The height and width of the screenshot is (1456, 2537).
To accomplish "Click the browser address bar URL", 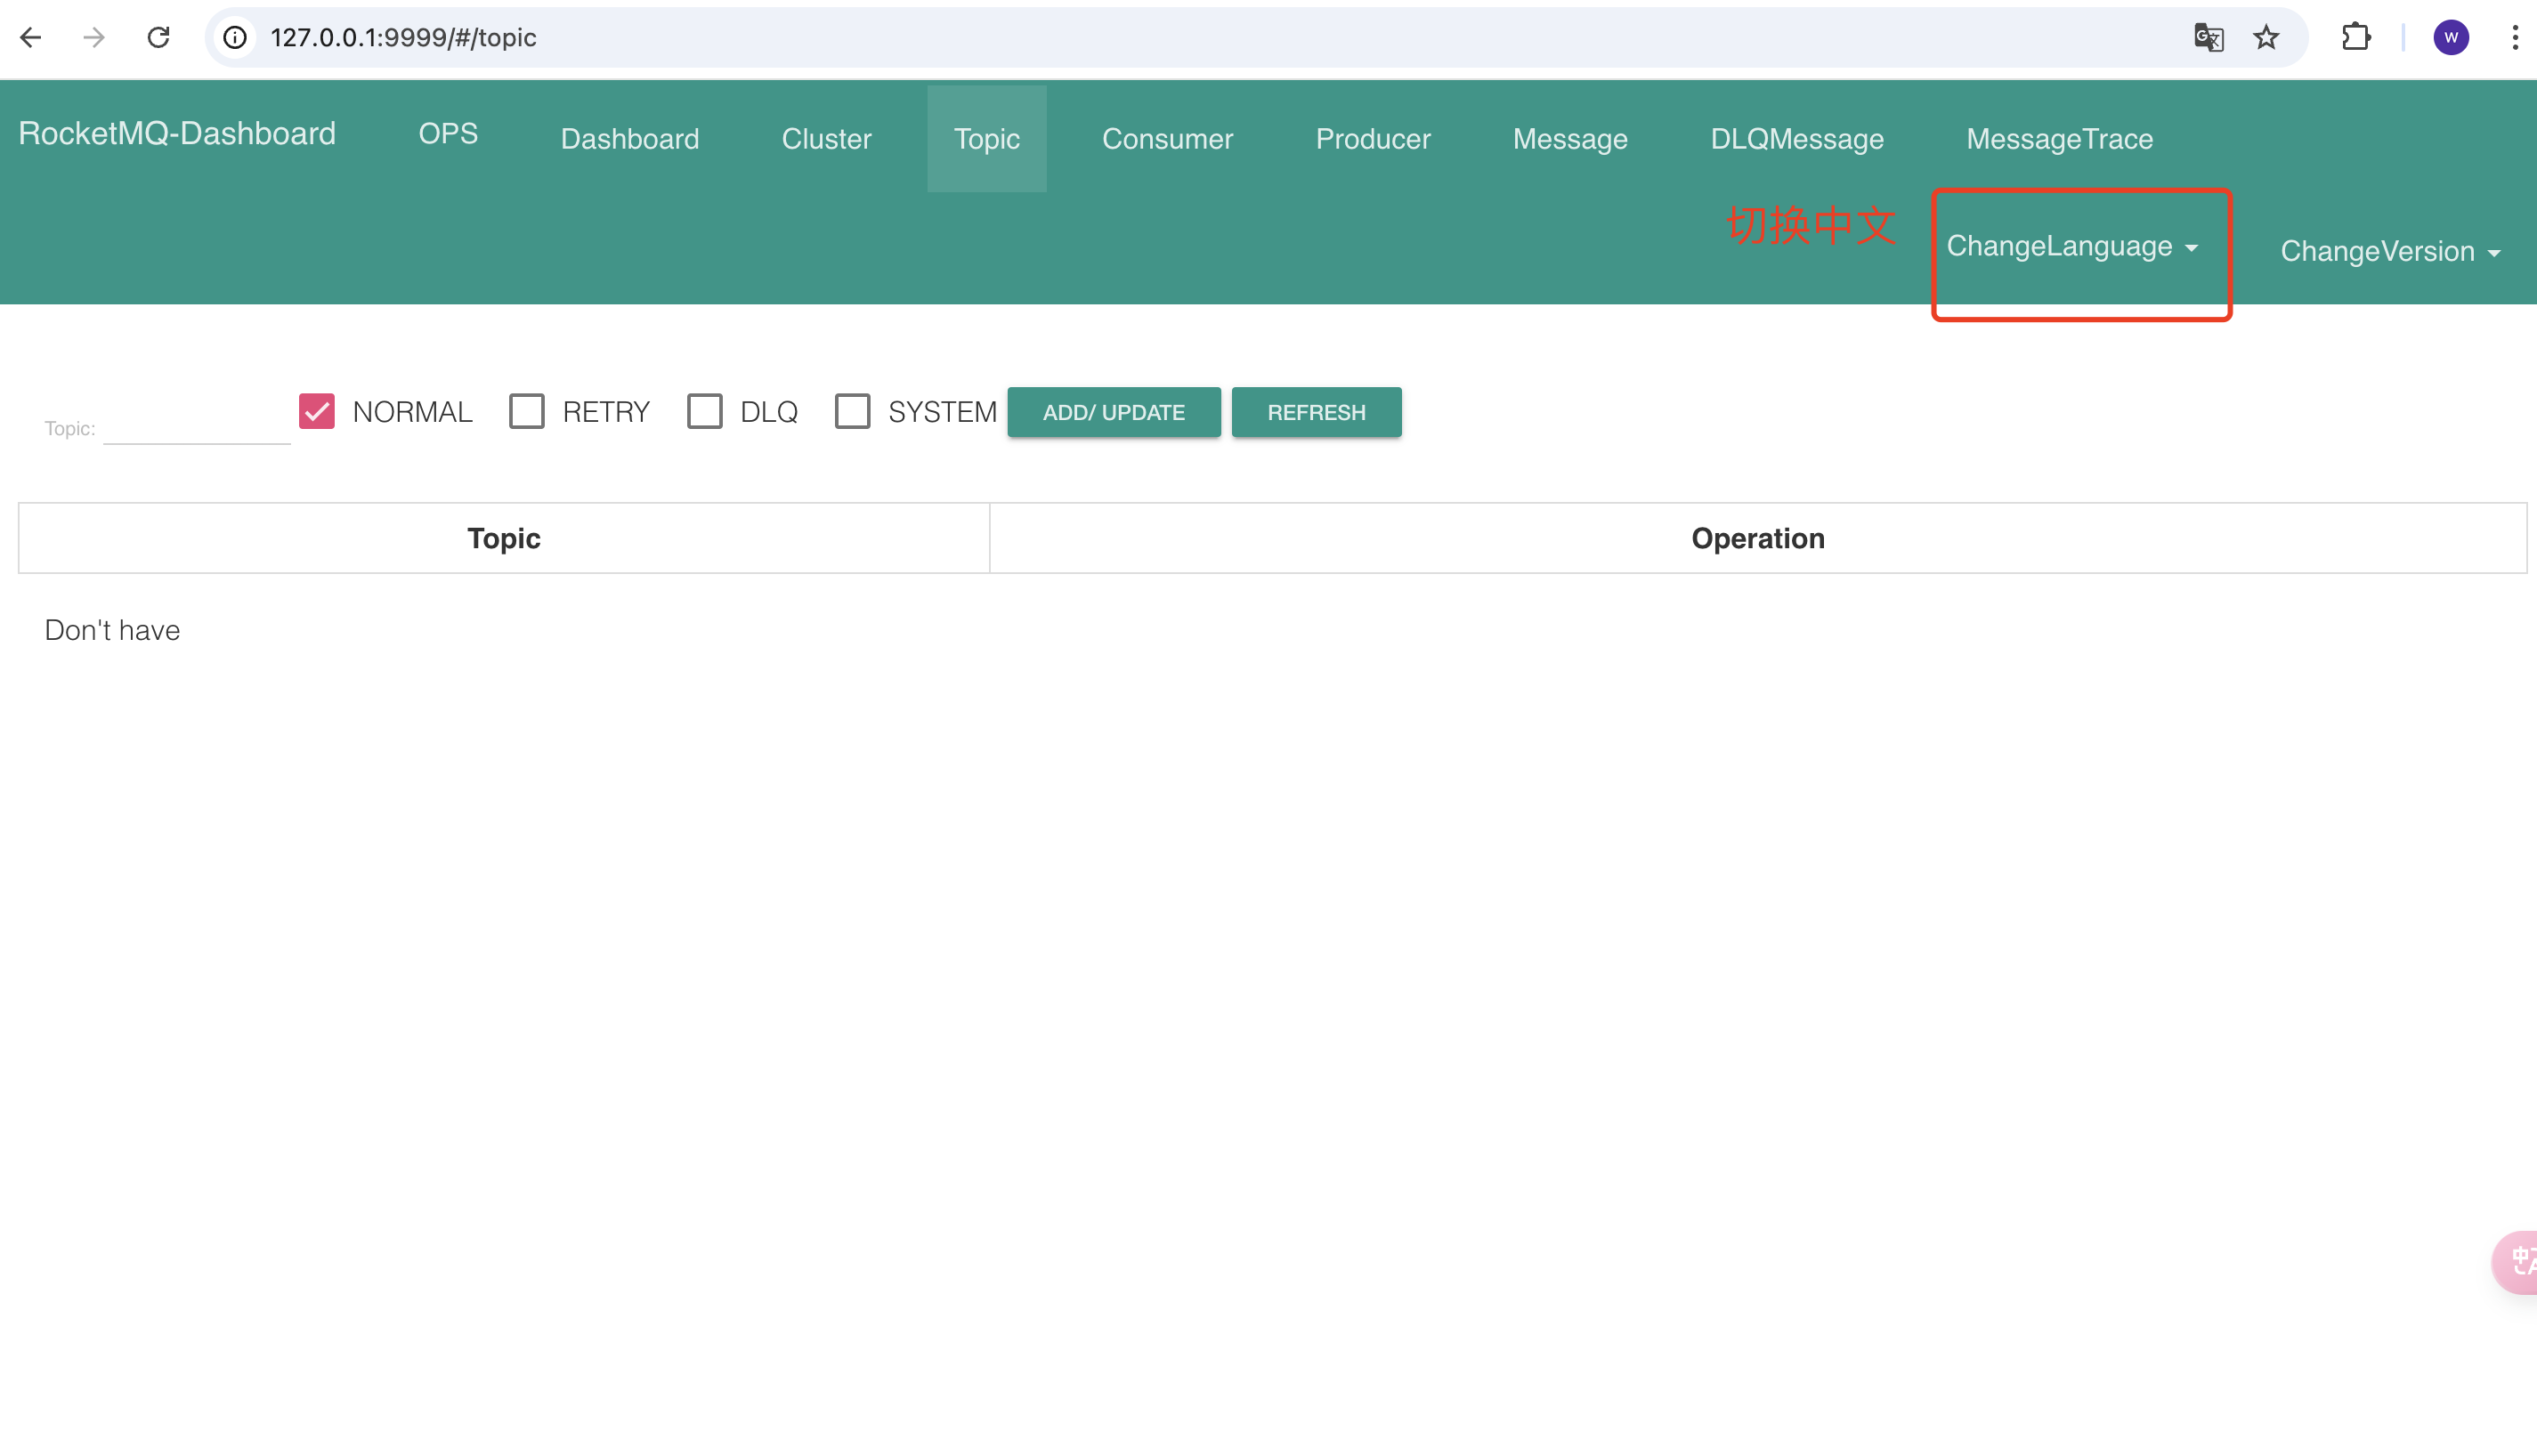I will pos(403,38).
